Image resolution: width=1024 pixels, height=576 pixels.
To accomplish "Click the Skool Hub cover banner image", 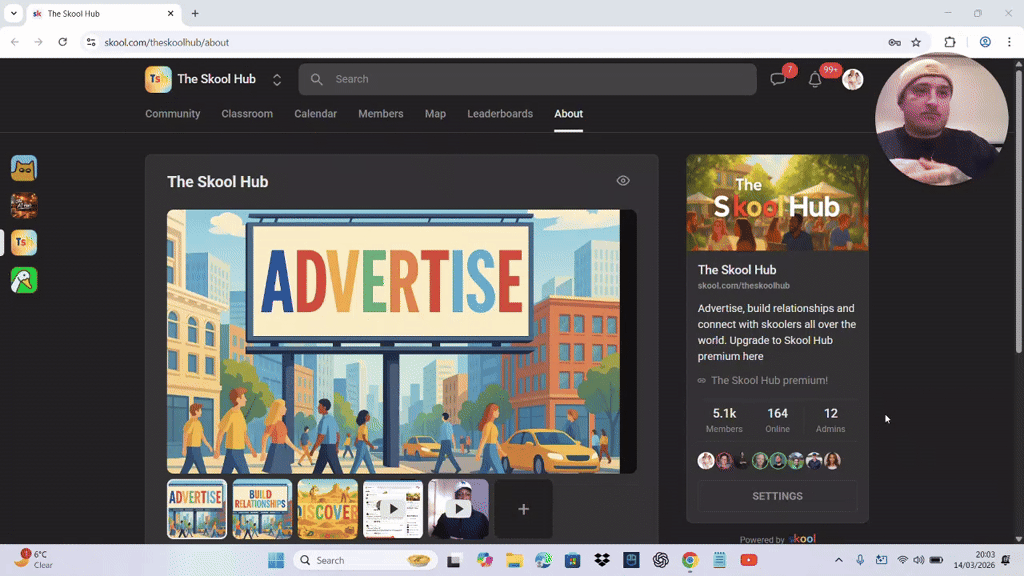I will coord(777,202).
